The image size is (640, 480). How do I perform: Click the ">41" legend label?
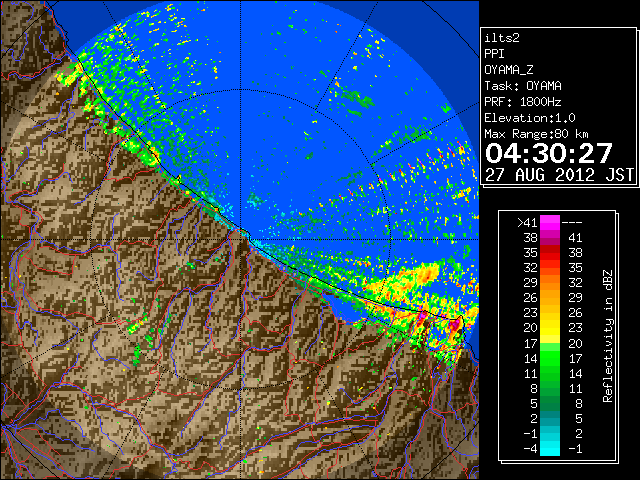[x=527, y=223]
